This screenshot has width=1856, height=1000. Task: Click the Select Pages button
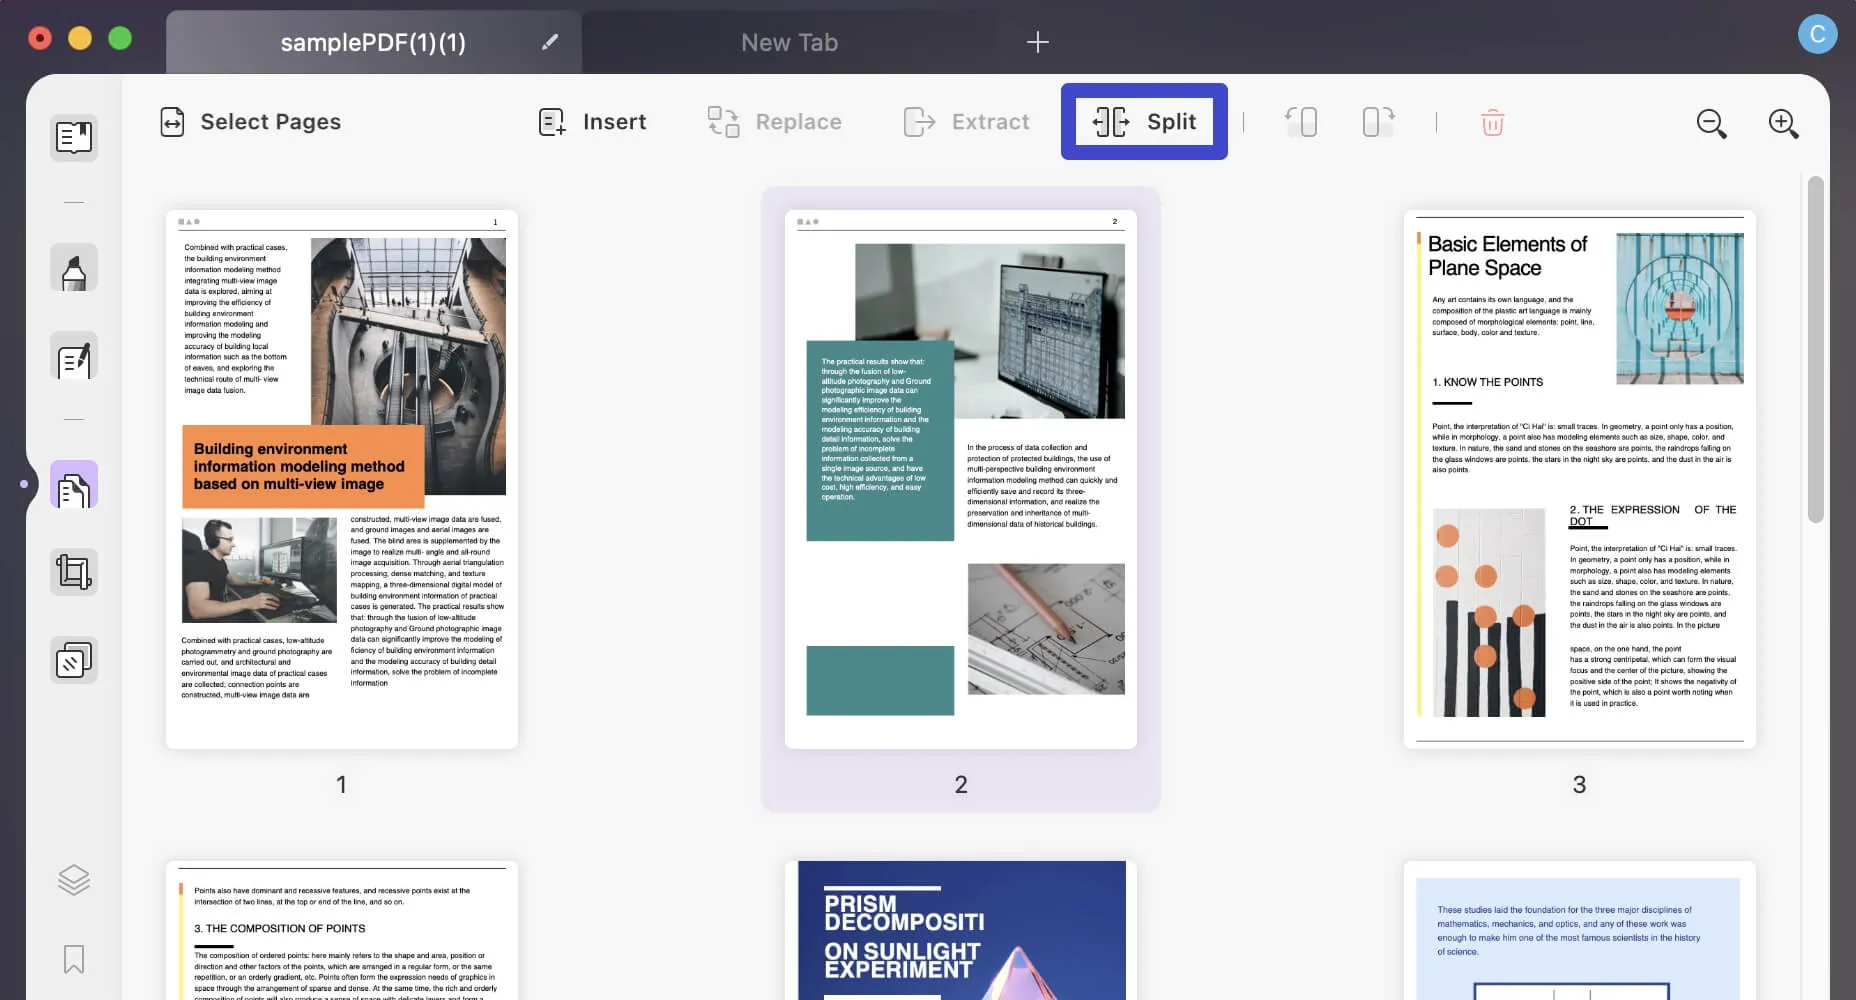pos(251,122)
